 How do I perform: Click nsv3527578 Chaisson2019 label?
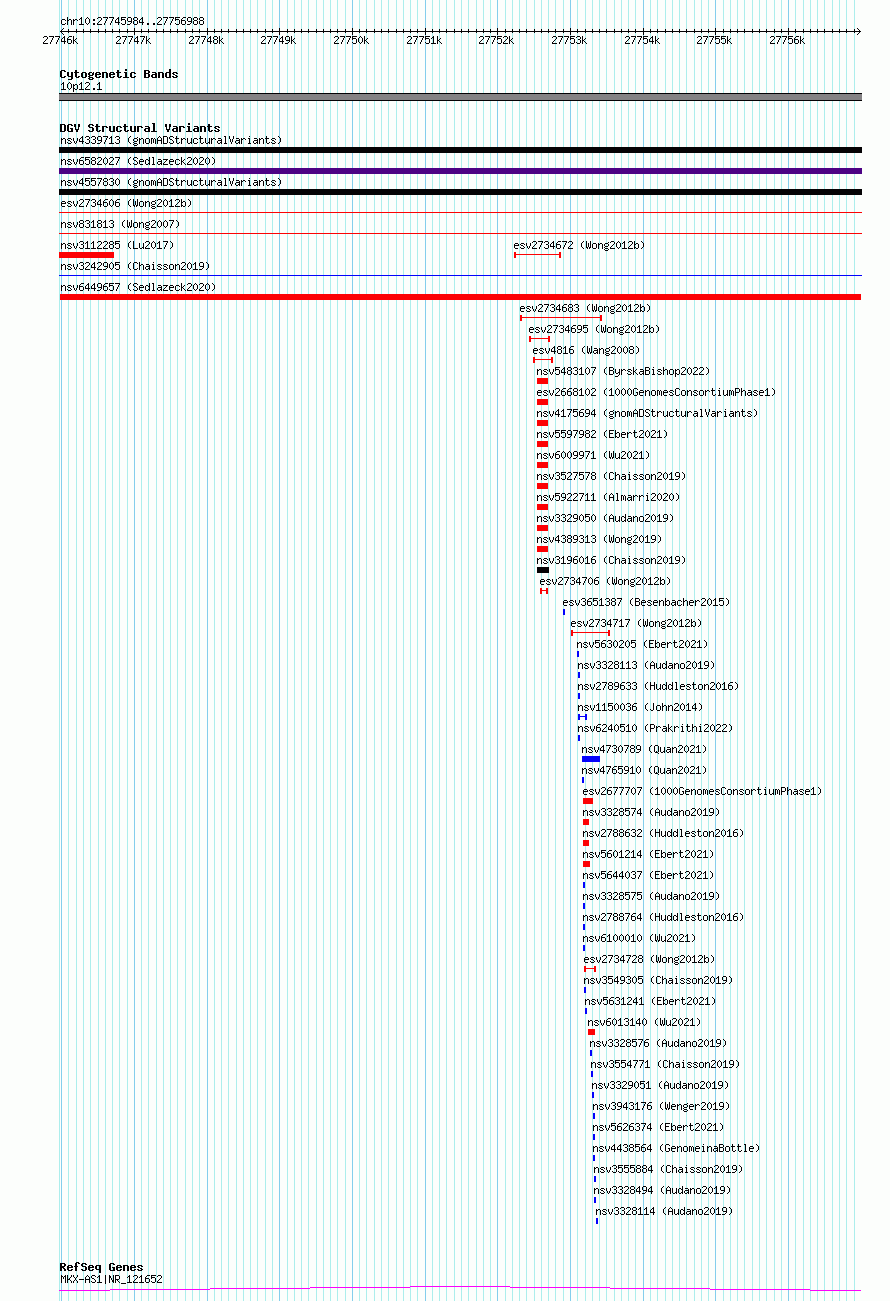(611, 476)
